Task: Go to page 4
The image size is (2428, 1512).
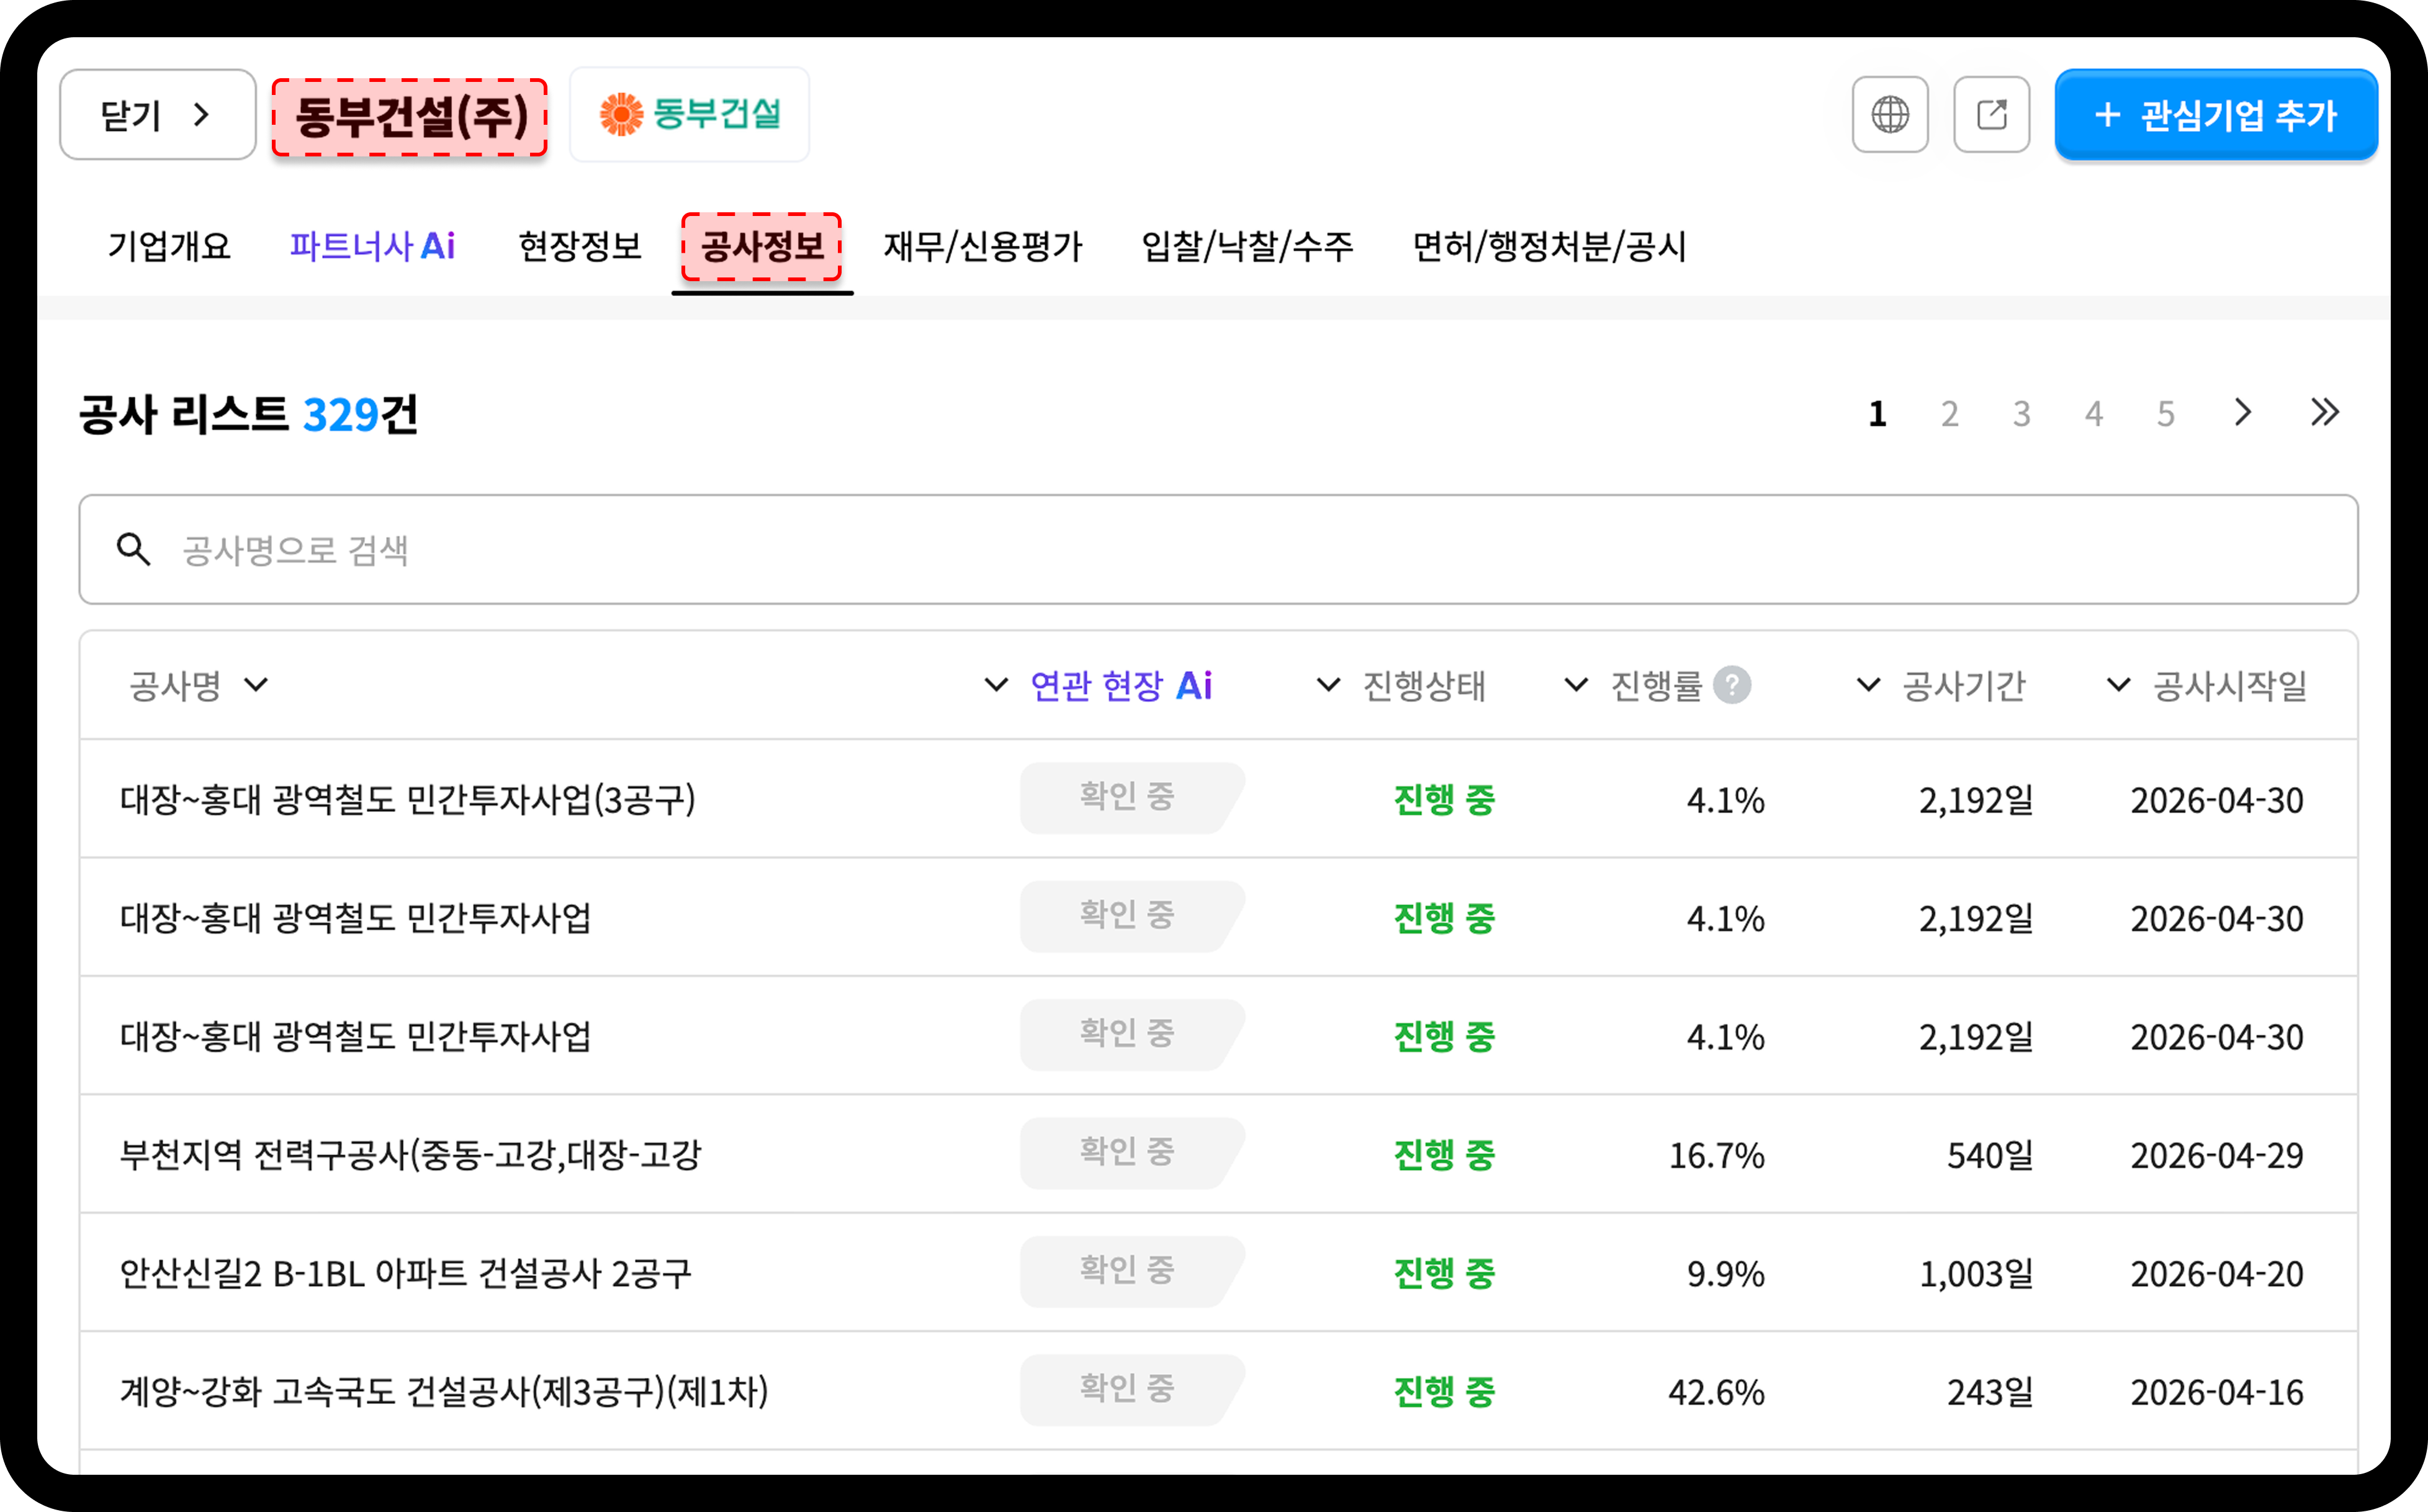Action: click(2093, 414)
